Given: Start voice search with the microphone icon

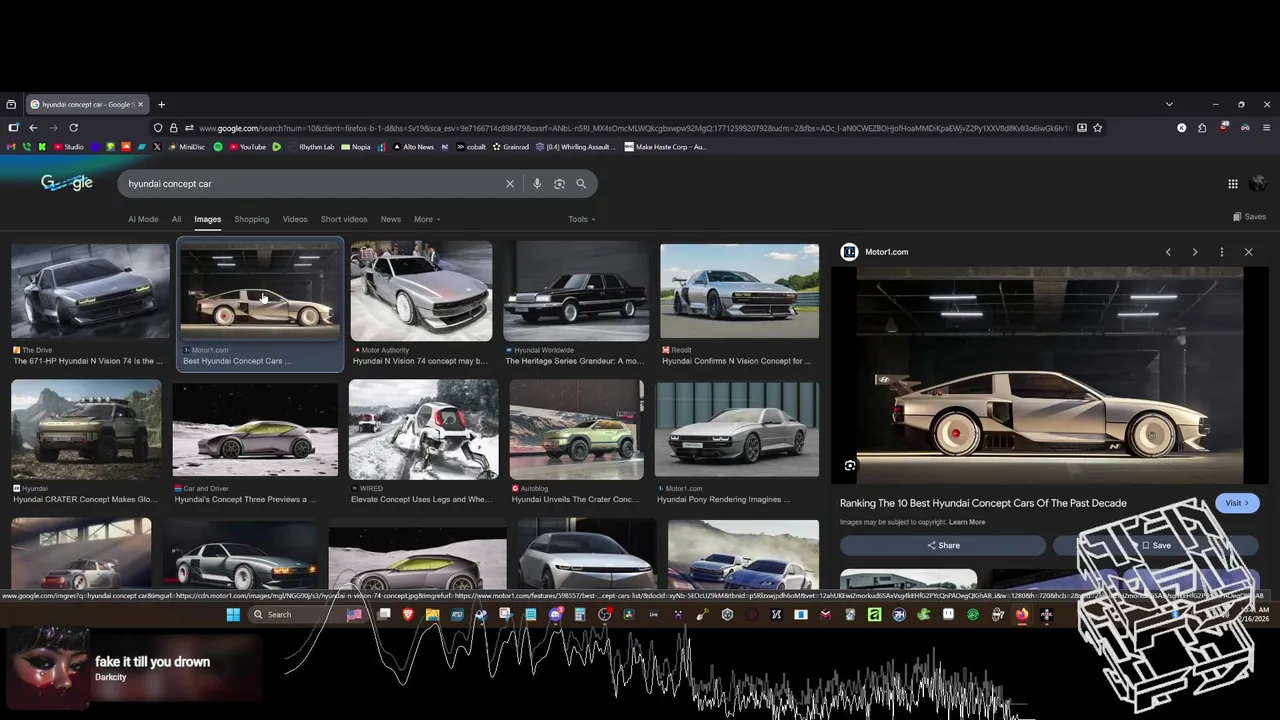Looking at the screenshot, I should pos(537,184).
